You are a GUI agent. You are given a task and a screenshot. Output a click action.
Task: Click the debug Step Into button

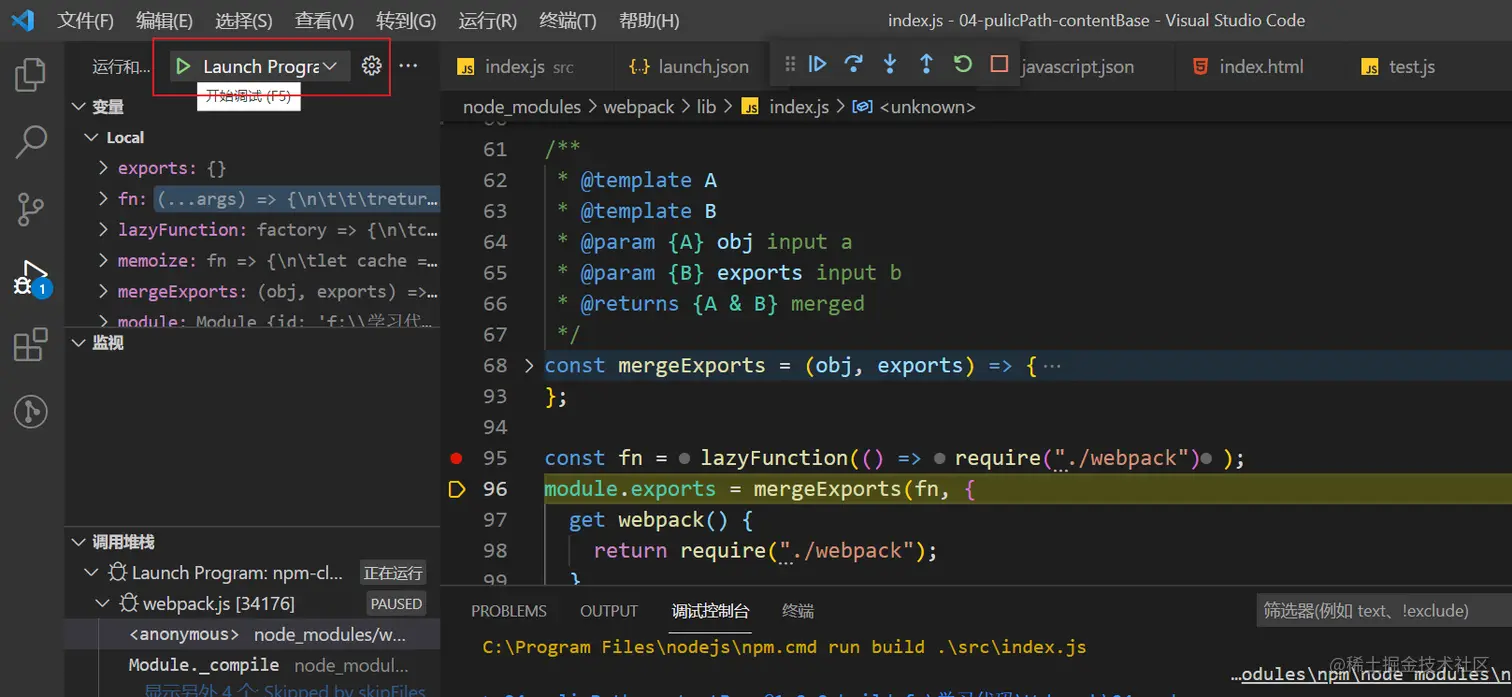tap(890, 64)
